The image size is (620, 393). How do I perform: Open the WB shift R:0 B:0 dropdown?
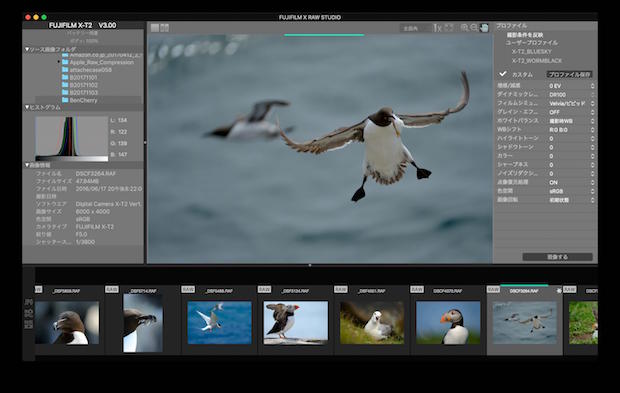[571, 130]
